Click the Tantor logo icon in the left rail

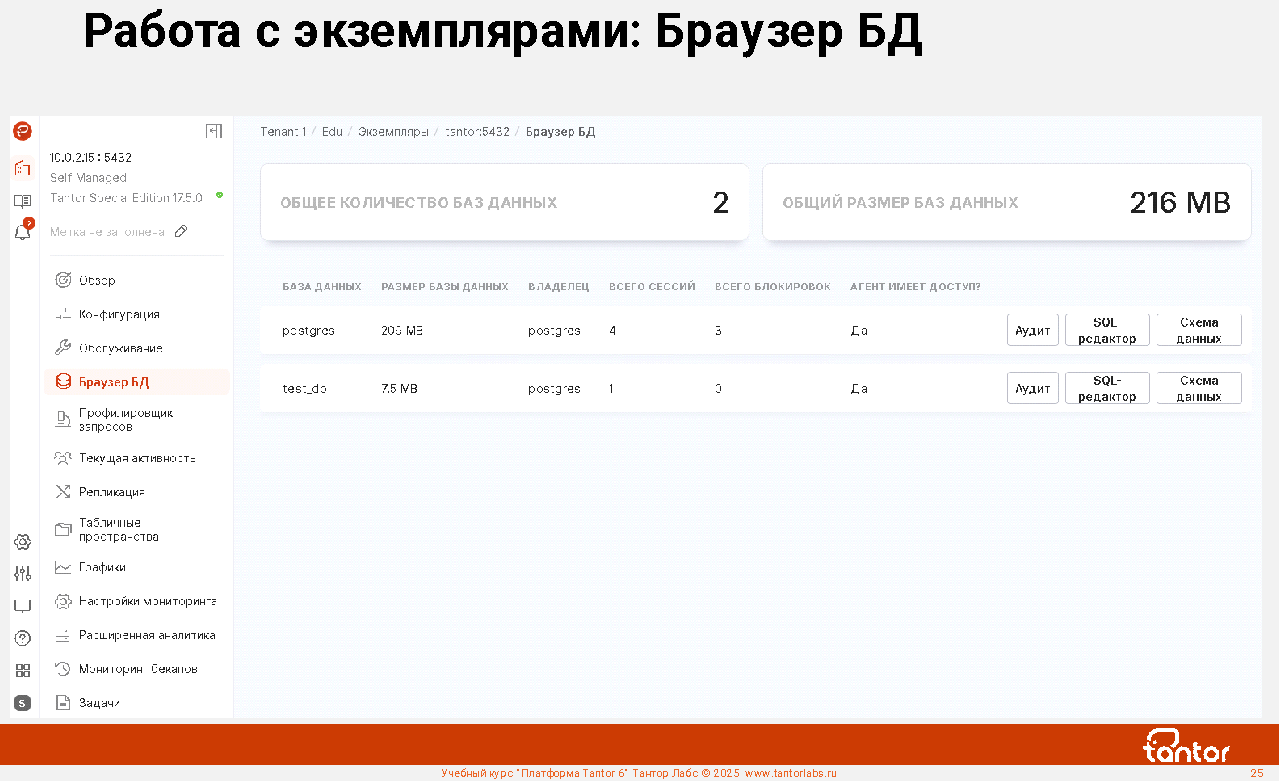point(22,131)
